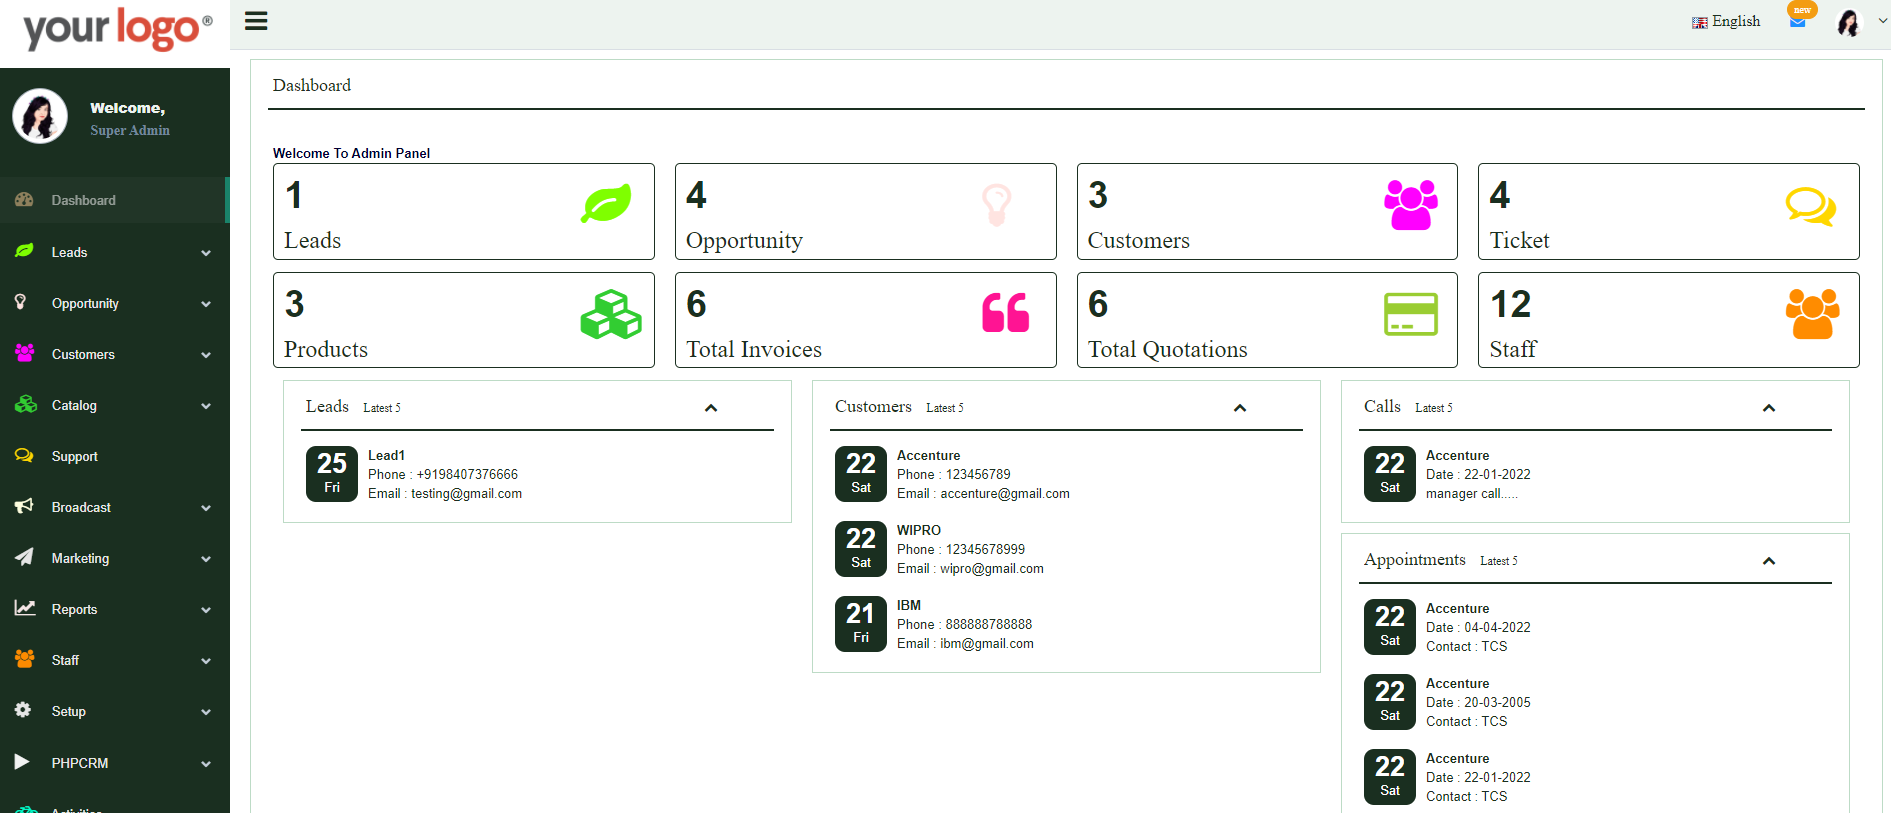The image size is (1891, 813).
Task: Collapse the Calls Latest 5 panel
Action: (1769, 408)
